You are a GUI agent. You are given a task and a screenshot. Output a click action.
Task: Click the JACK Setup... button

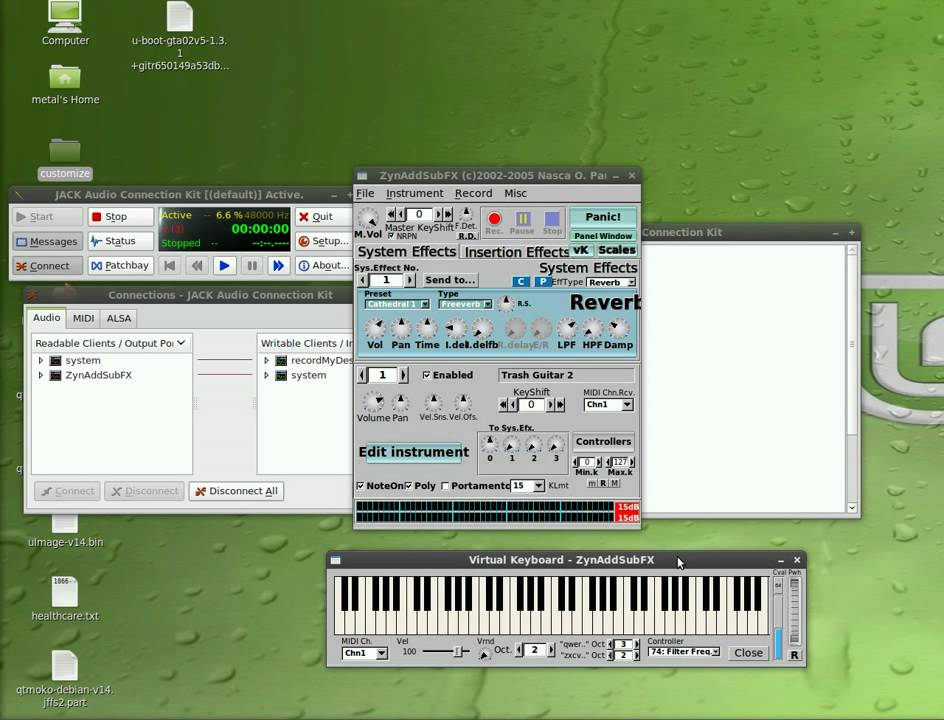click(x=323, y=241)
